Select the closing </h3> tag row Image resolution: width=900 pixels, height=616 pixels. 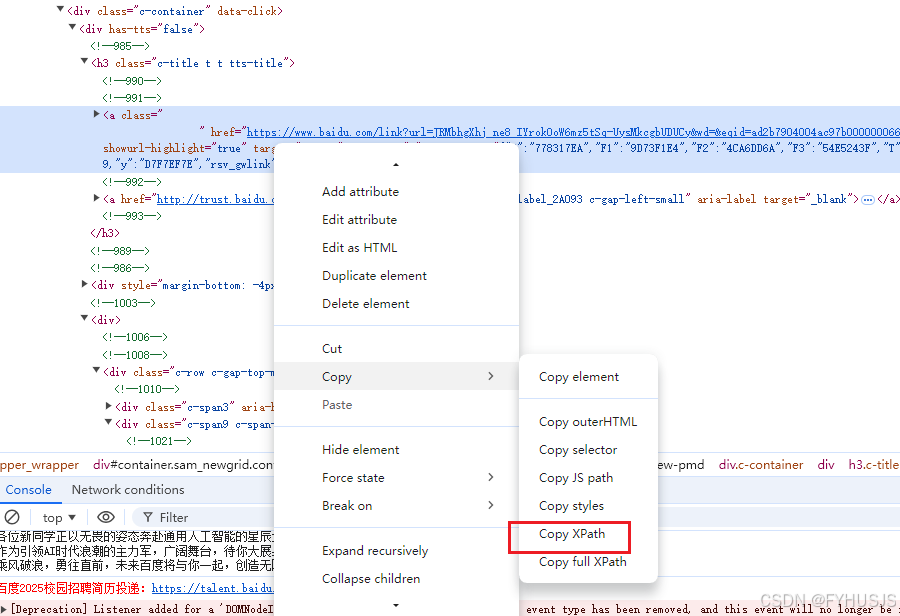[x=105, y=233]
